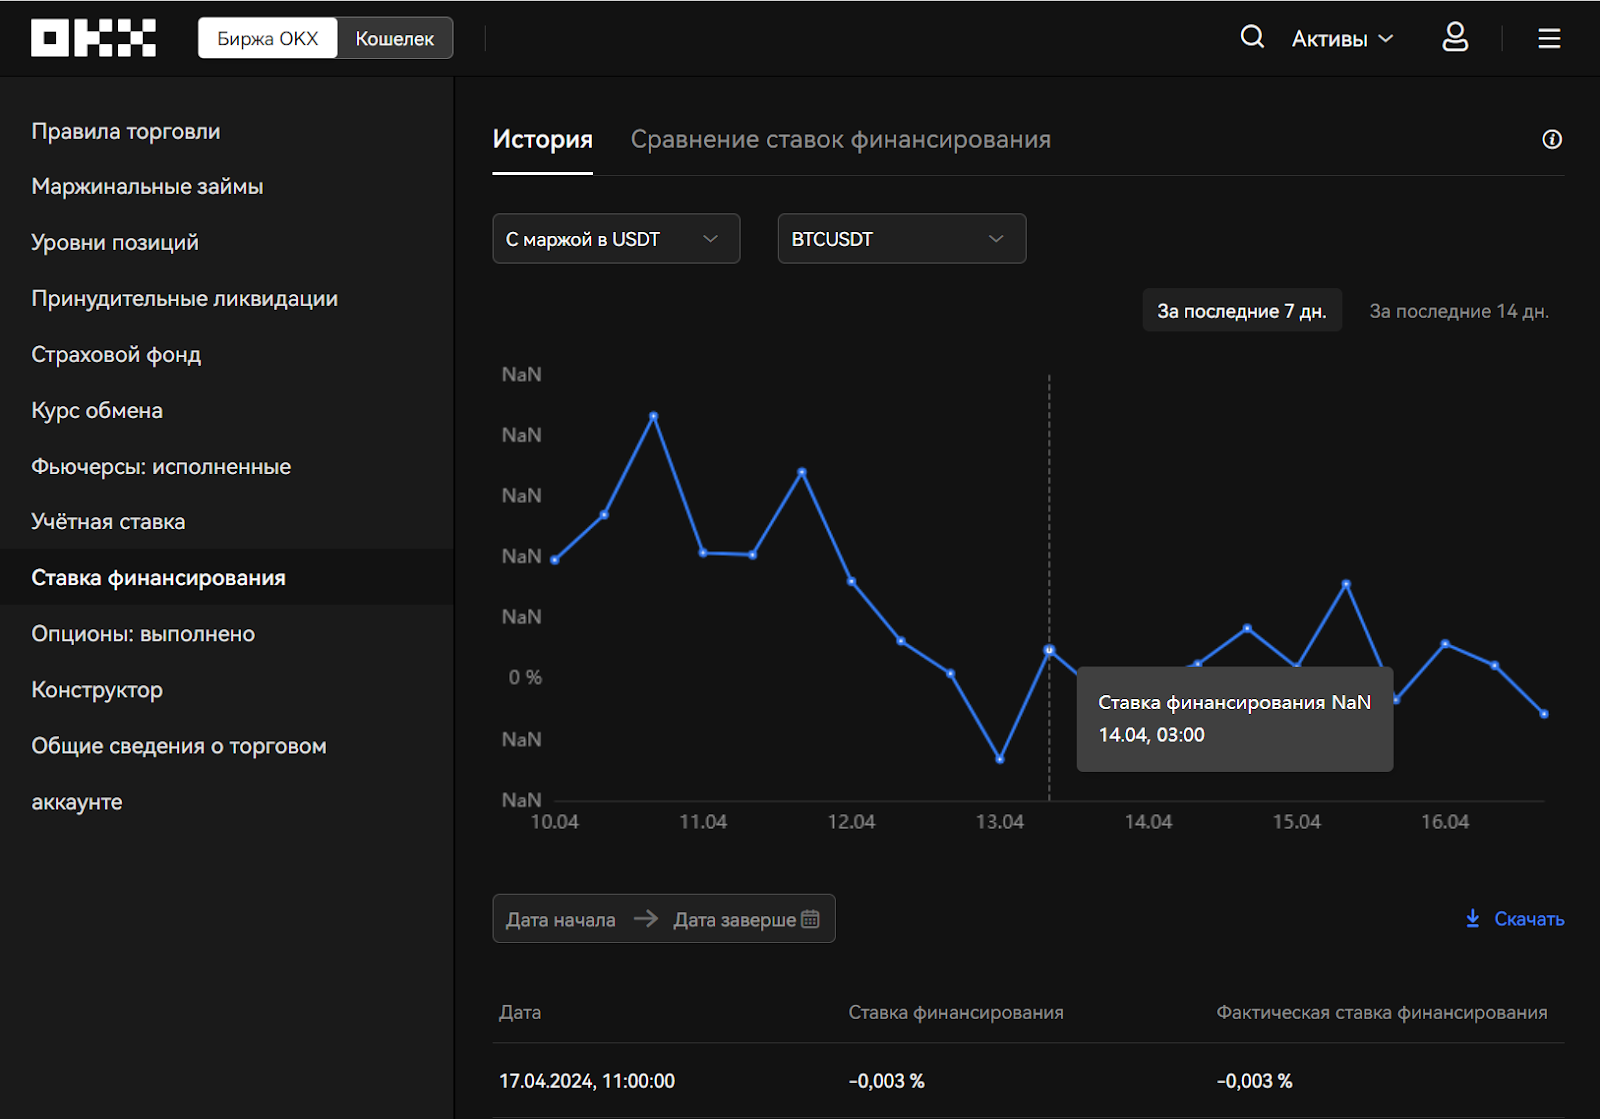Select the За последние 14 дн. range
This screenshot has height=1119, width=1600.
coord(1458,311)
